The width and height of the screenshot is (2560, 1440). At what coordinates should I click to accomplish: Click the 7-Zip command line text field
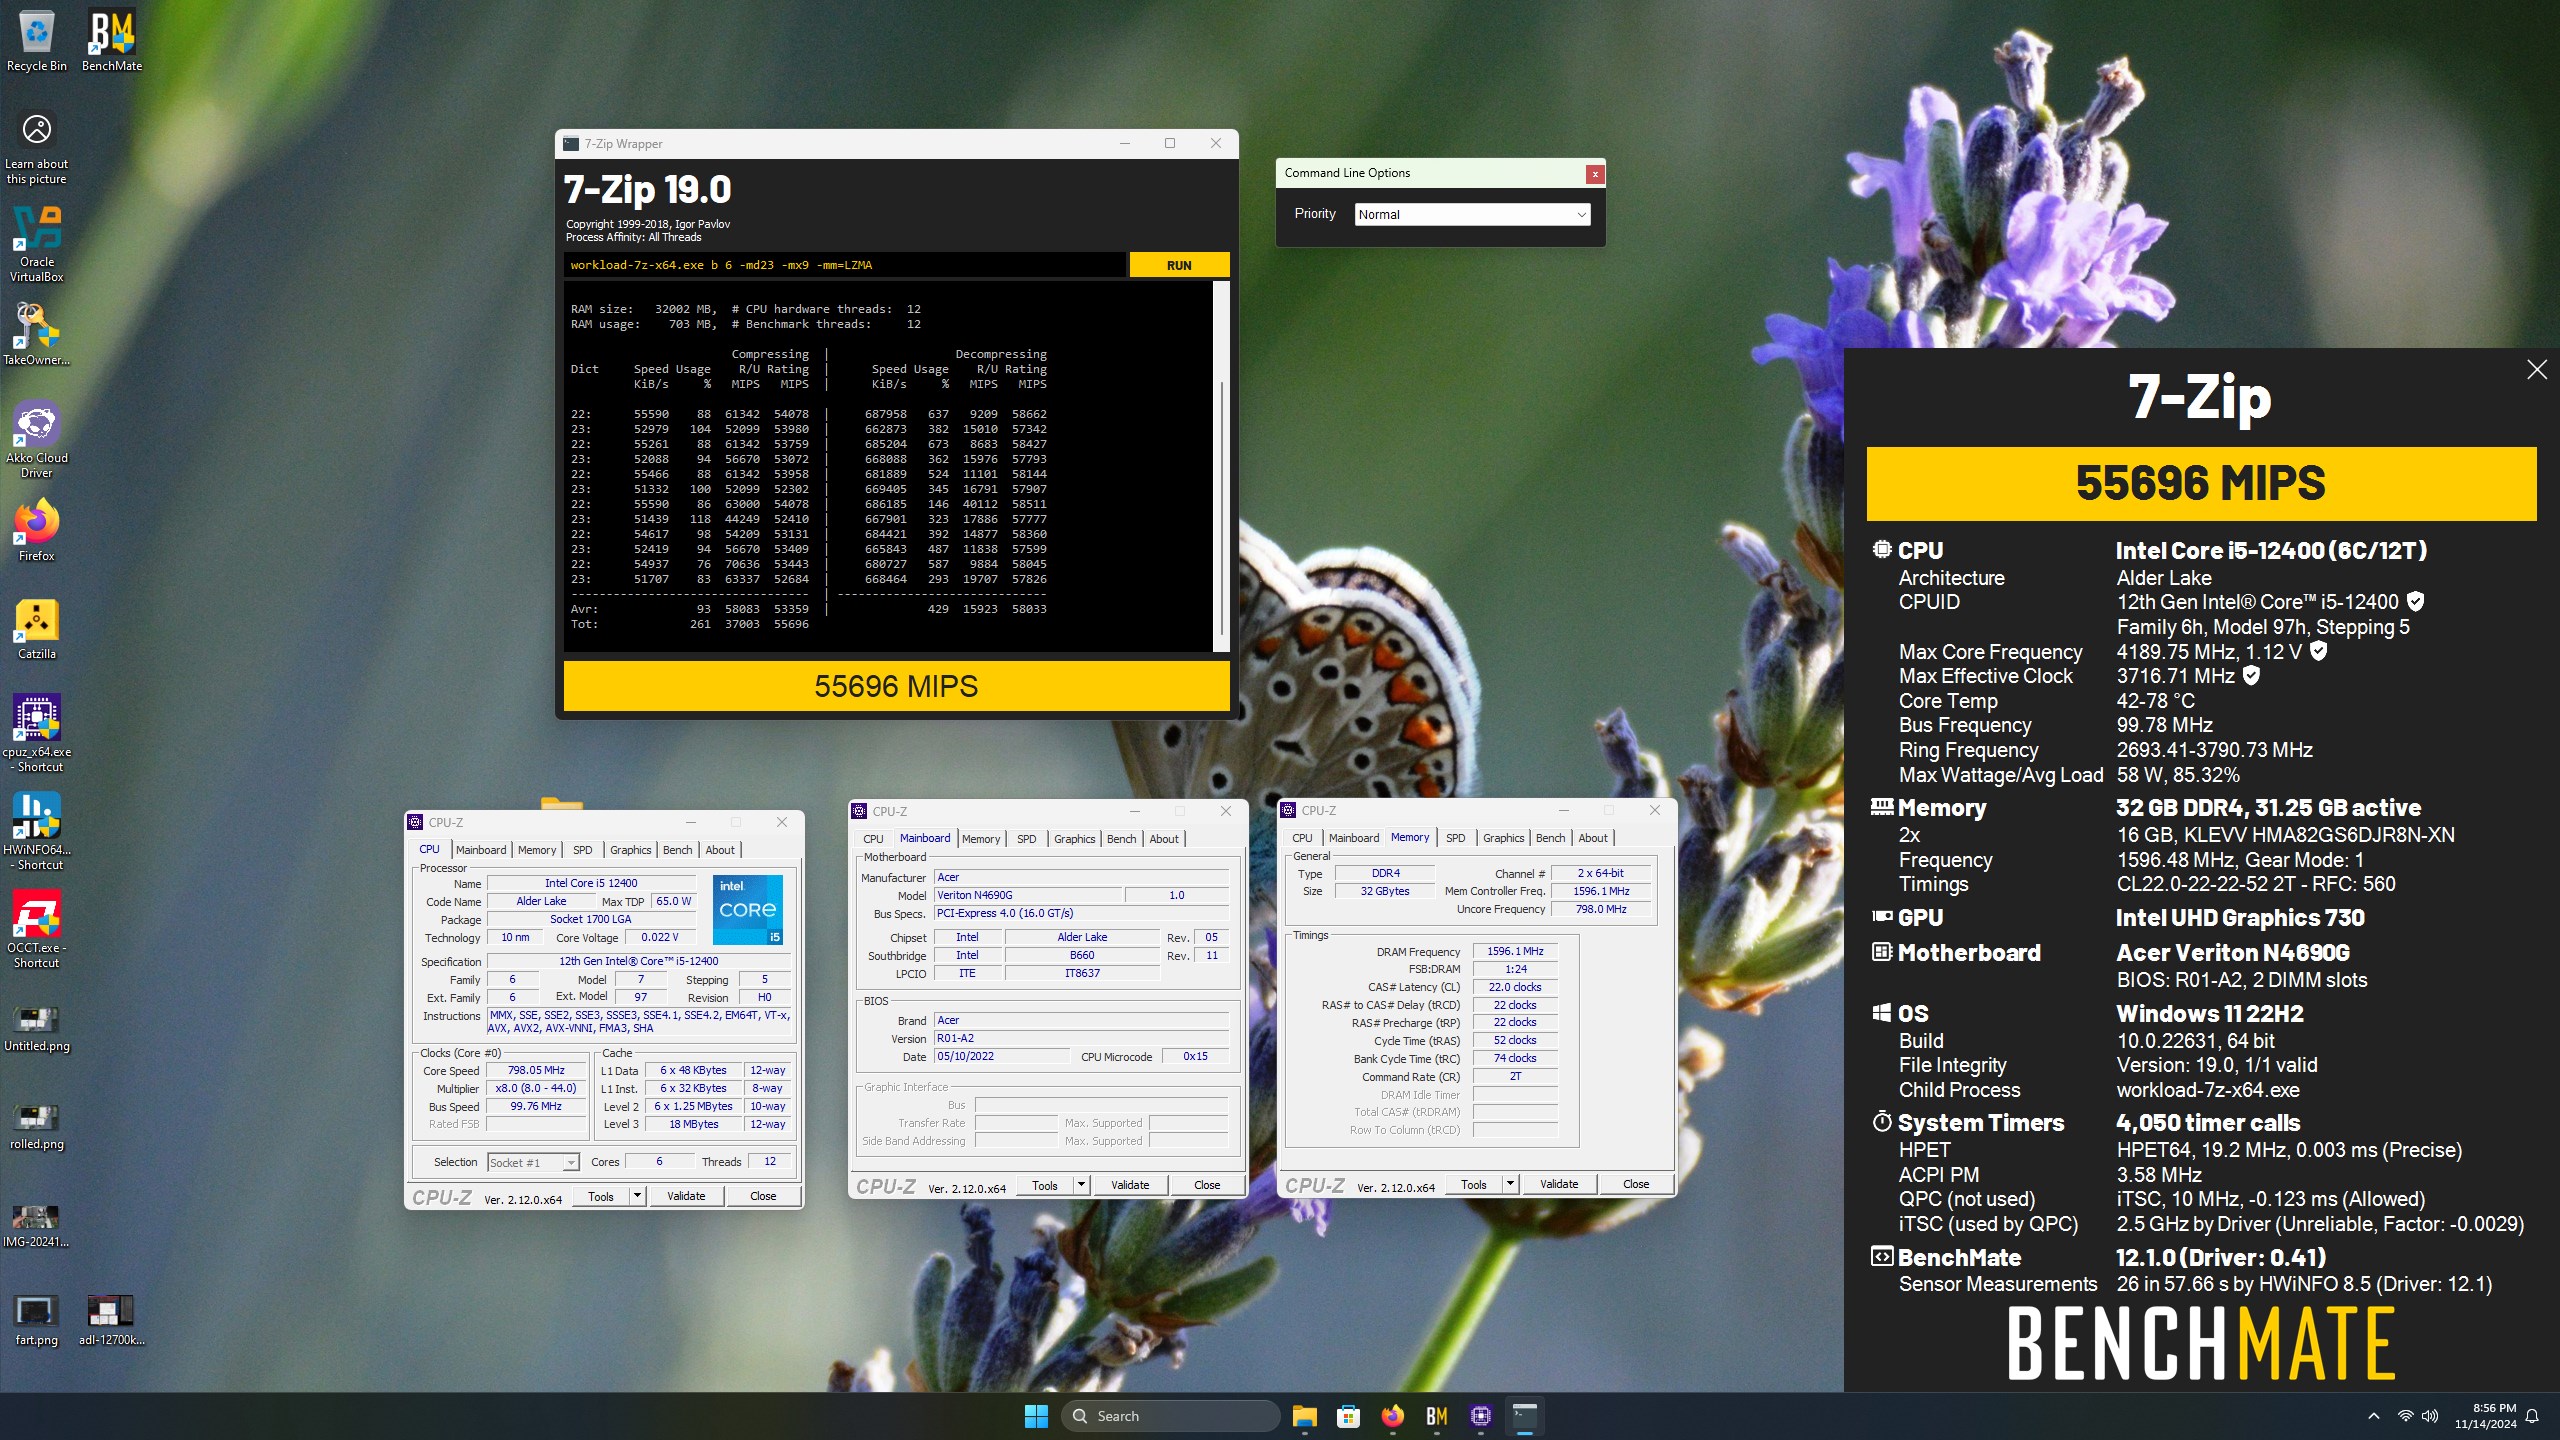click(x=844, y=265)
